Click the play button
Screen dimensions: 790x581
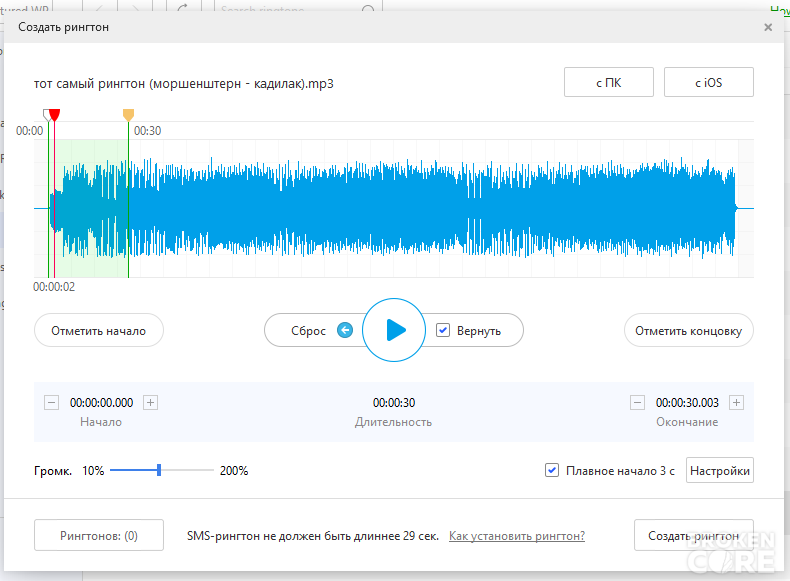[x=394, y=330]
